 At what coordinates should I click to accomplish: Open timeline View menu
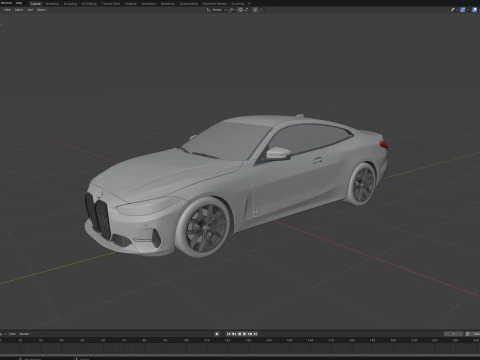pyautogui.click(x=12, y=334)
